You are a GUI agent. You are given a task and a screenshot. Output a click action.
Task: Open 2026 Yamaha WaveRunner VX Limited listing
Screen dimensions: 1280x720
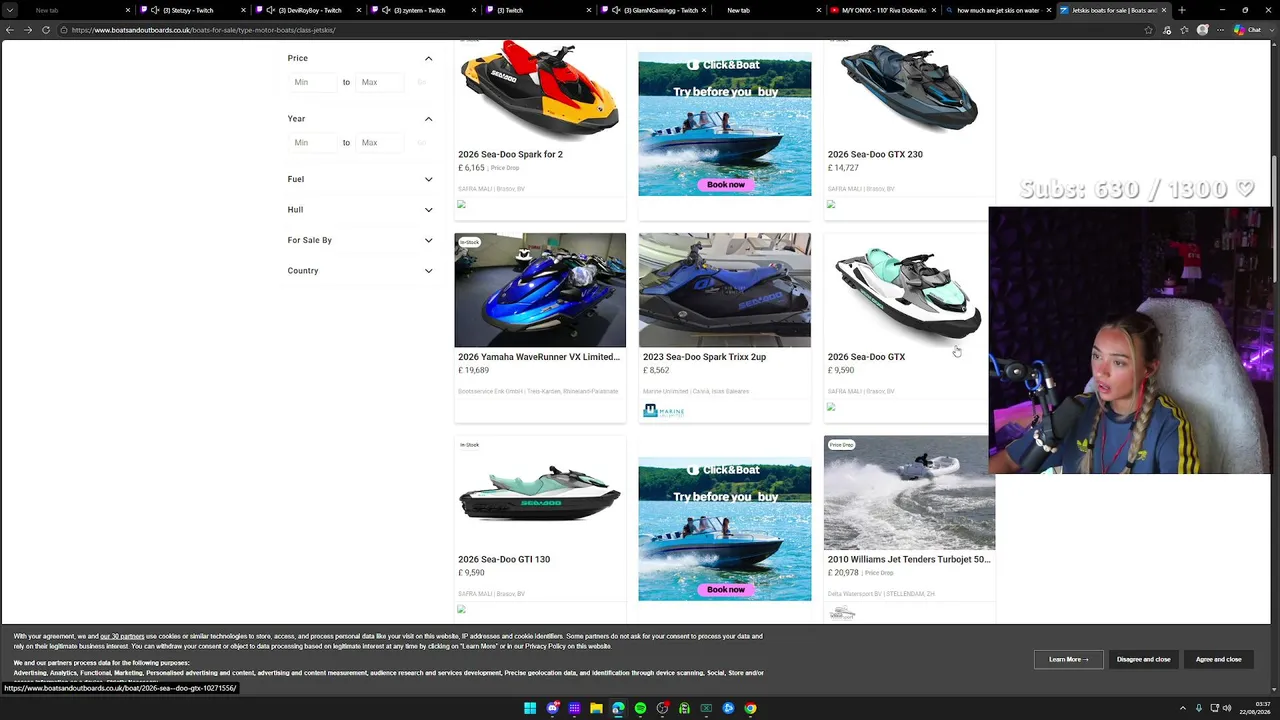(x=539, y=357)
